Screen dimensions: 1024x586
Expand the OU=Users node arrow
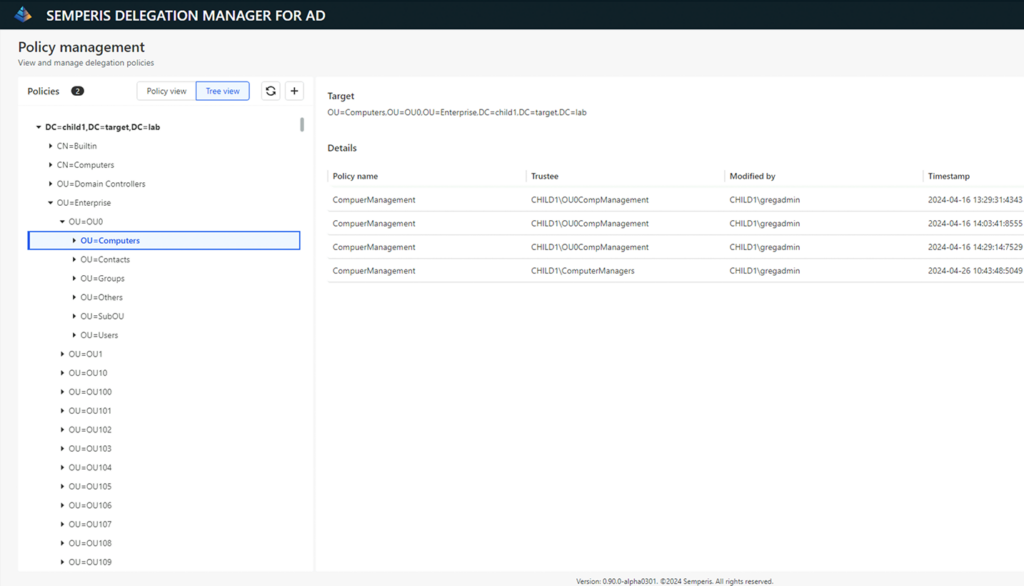(74, 335)
